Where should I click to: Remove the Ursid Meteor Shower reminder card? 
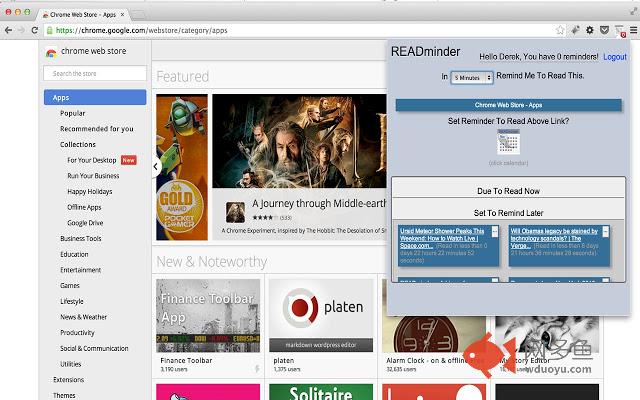click(x=495, y=231)
